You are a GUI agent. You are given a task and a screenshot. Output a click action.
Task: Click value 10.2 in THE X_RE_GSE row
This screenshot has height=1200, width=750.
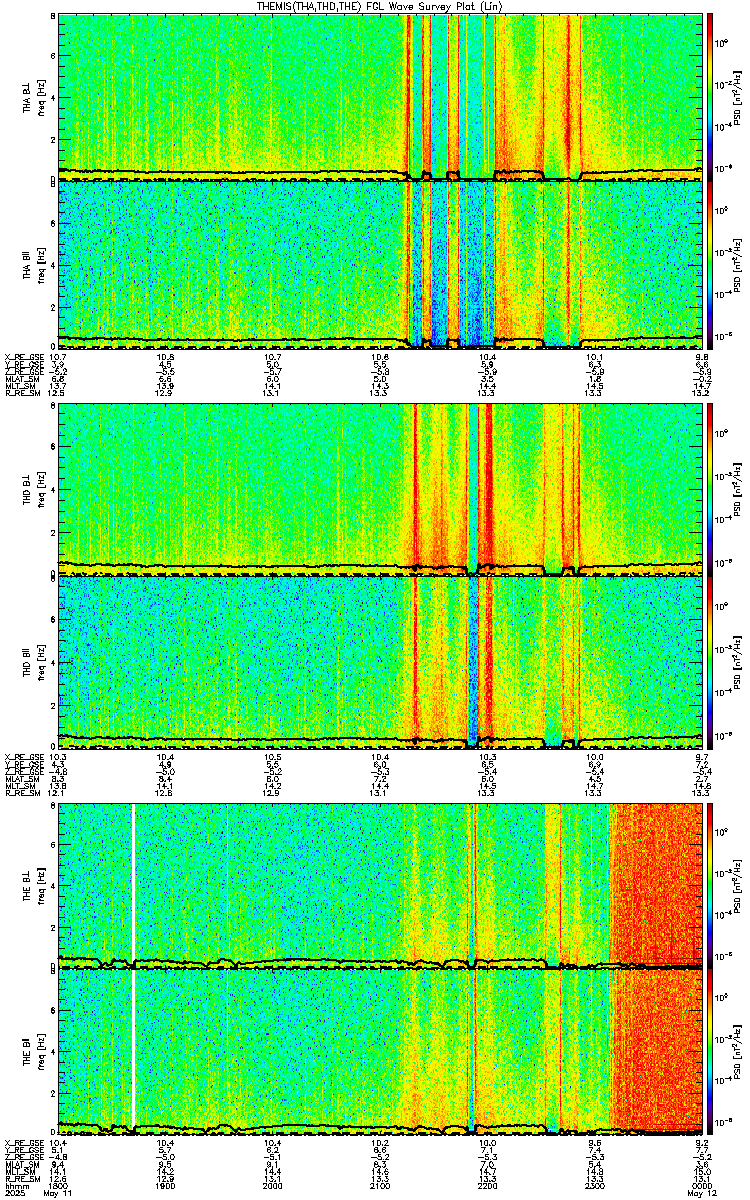[x=381, y=1141]
